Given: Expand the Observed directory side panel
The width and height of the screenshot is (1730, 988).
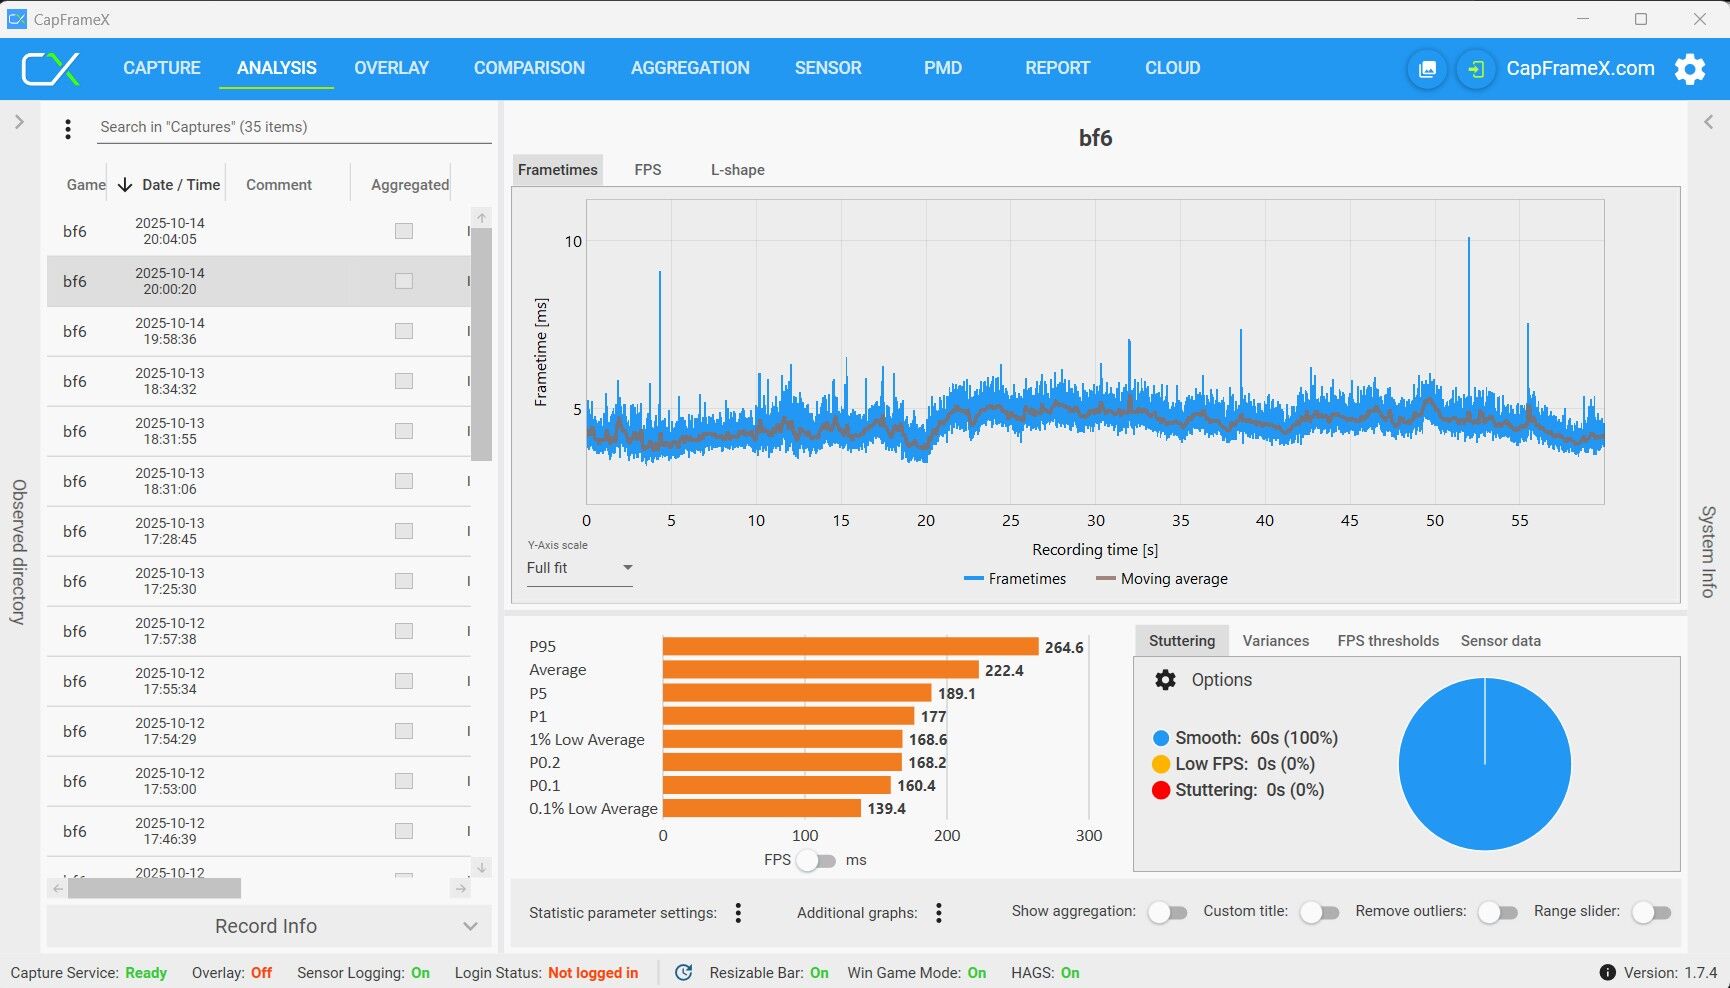Looking at the screenshot, I should pos(19,122).
